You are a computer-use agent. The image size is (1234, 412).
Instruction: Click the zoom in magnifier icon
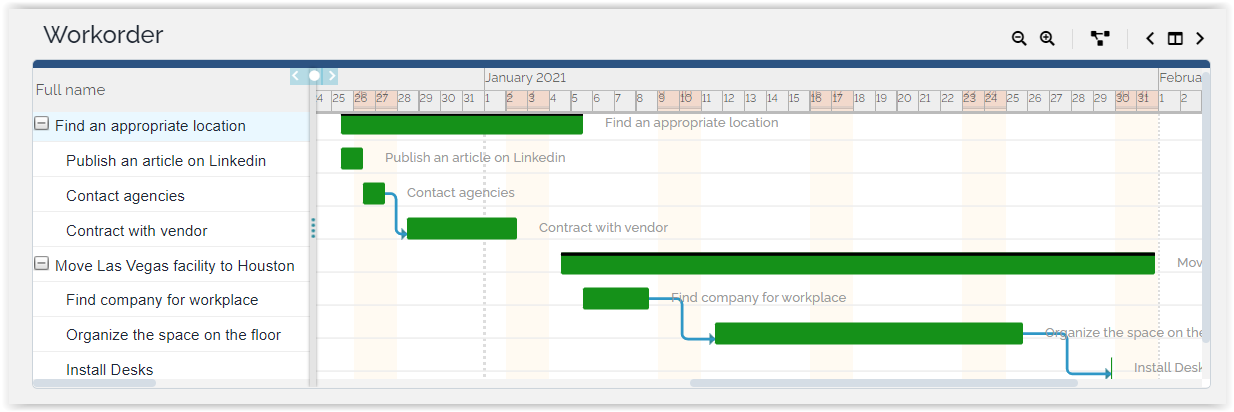[1047, 39]
